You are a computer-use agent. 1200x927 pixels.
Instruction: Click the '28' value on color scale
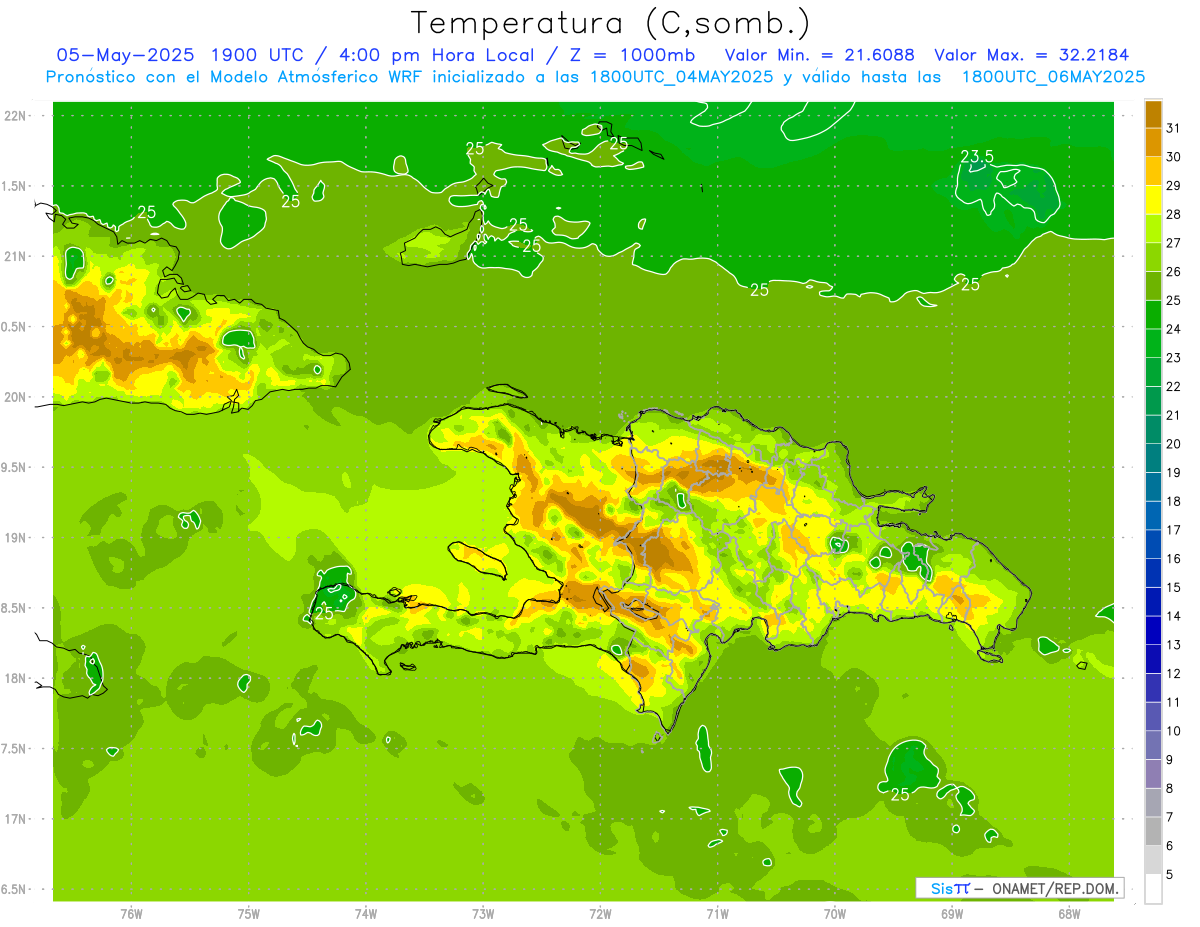1173,214
